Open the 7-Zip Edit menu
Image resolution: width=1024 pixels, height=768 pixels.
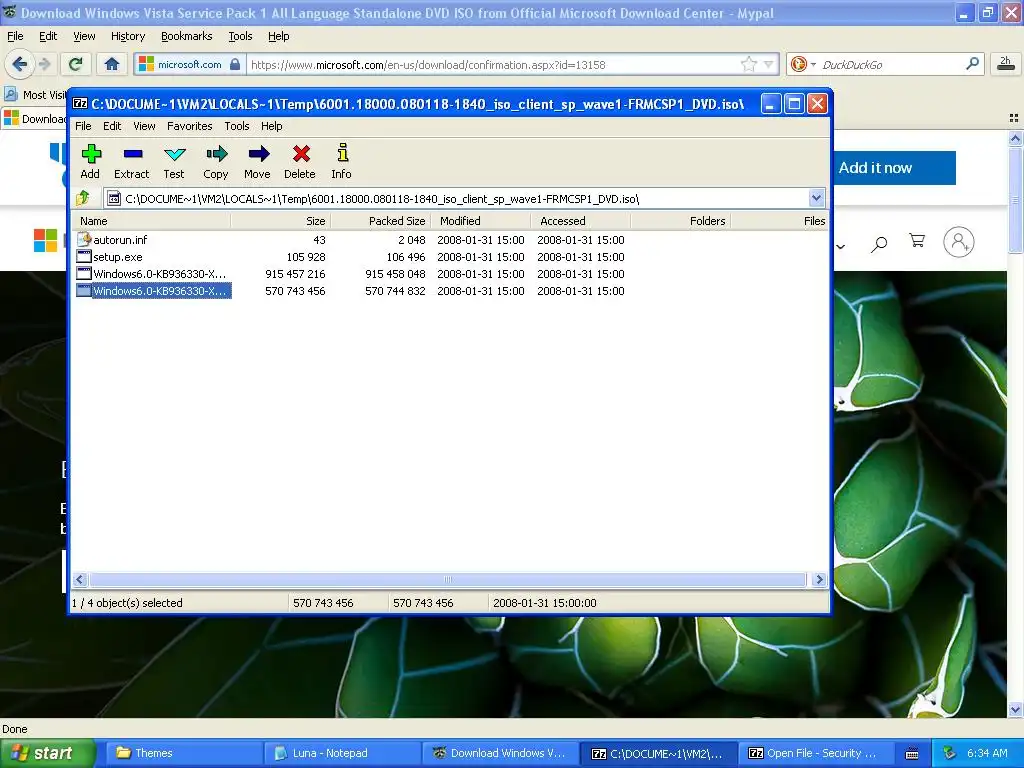tap(112, 126)
